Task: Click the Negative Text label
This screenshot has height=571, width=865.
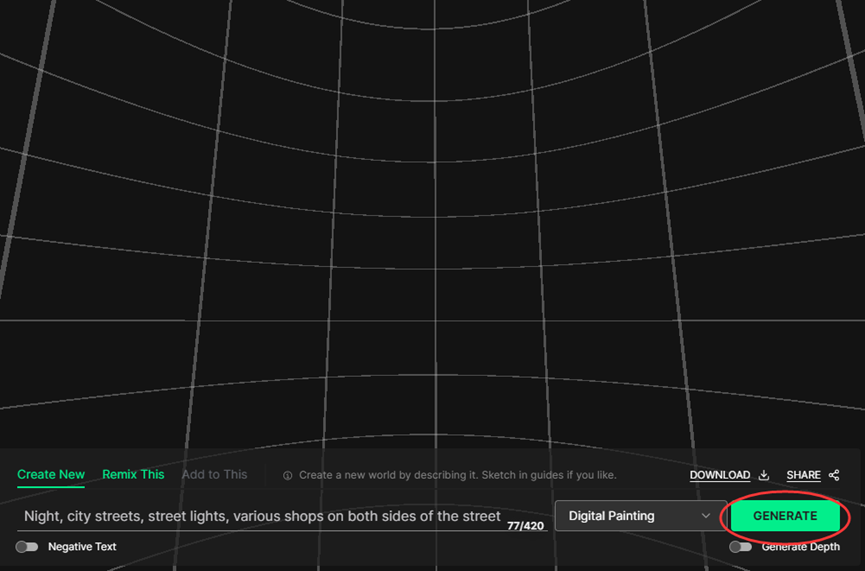Action: pyautogui.click(x=82, y=547)
